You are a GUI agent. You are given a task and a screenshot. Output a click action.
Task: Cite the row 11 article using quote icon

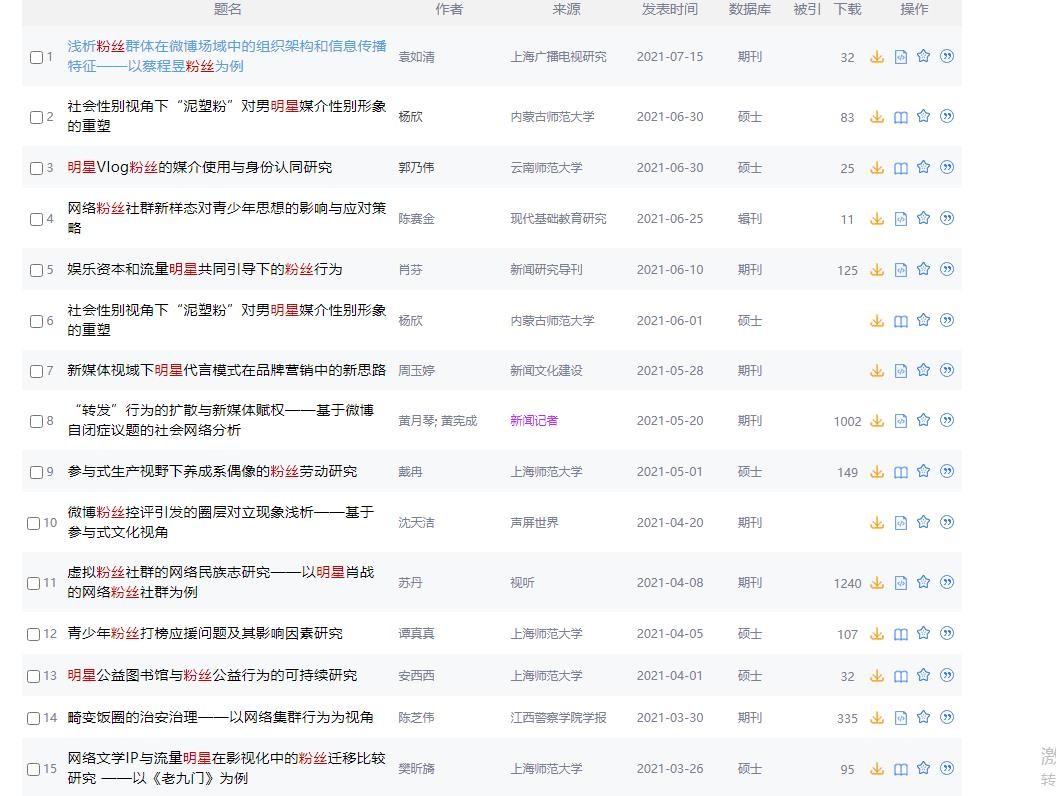pos(946,582)
